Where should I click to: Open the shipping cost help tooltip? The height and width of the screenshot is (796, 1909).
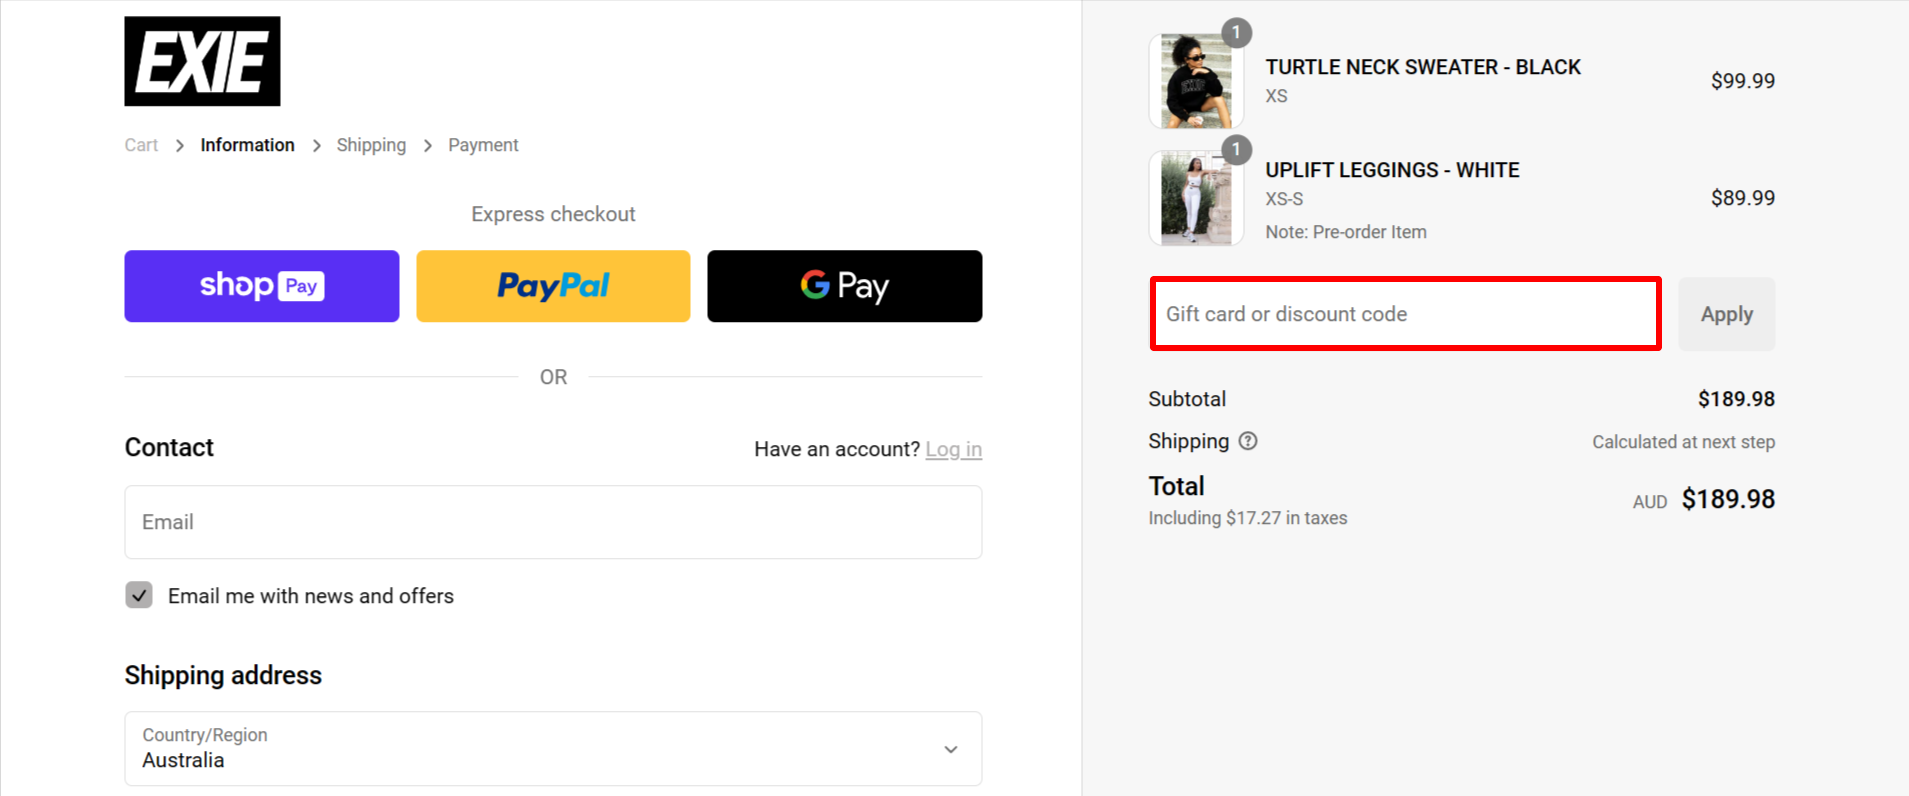[x=1247, y=441]
